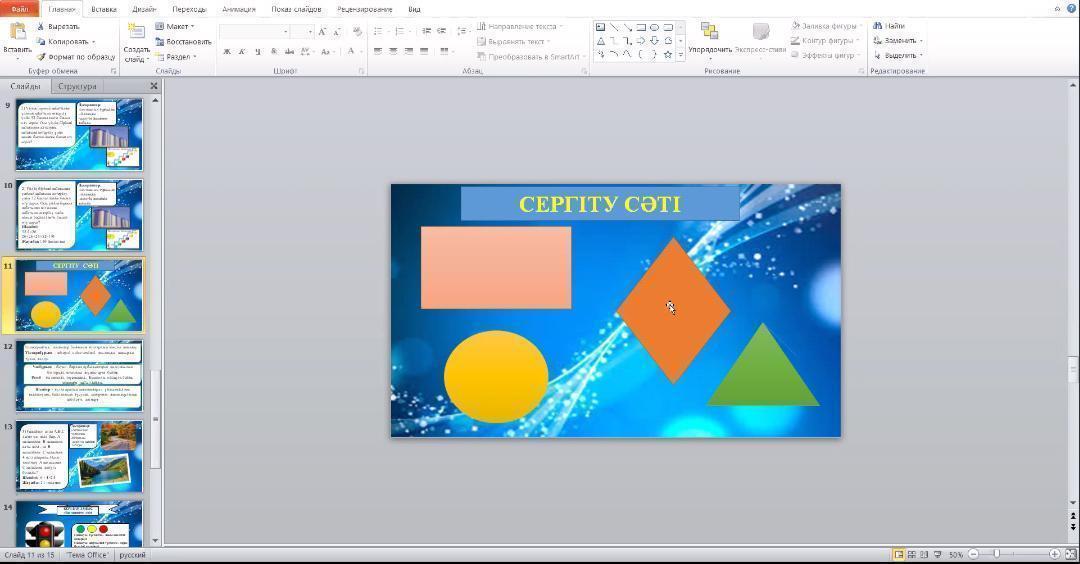Viewport: 1080px width, 564px height.
Task: Click the Файл (File) button
Action: 20,9
